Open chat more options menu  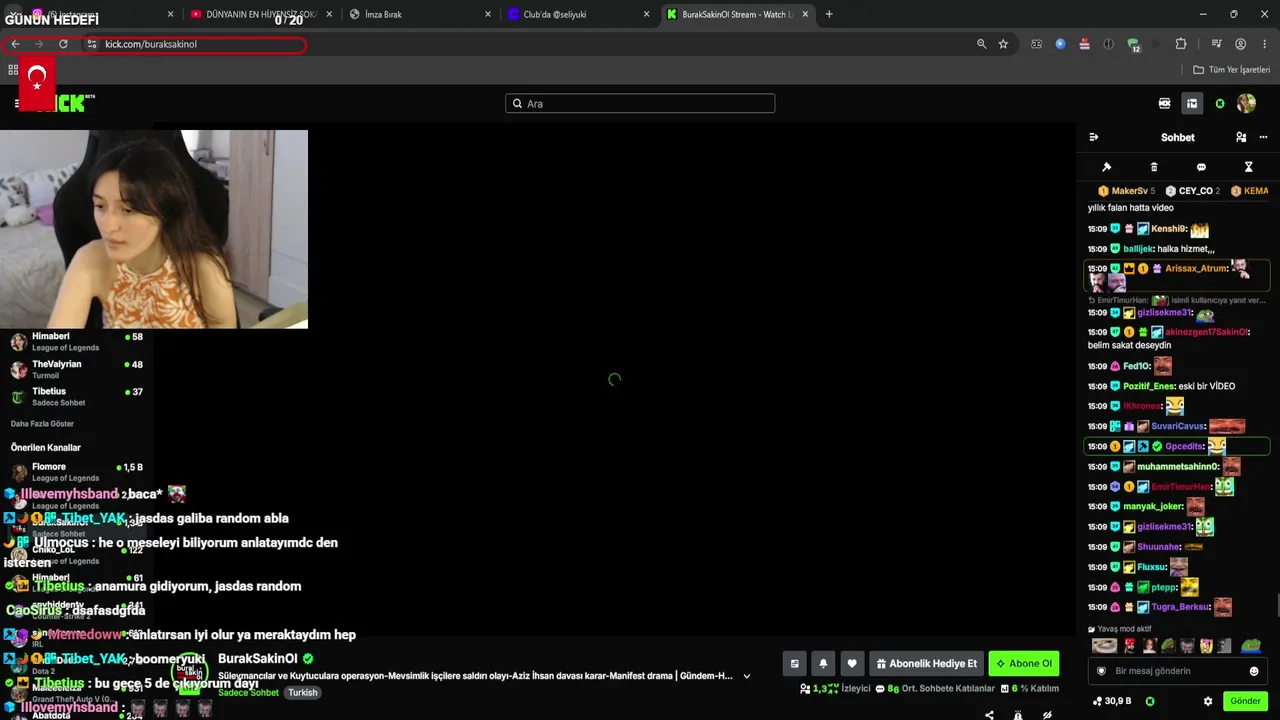click(x=1264, y=137)
